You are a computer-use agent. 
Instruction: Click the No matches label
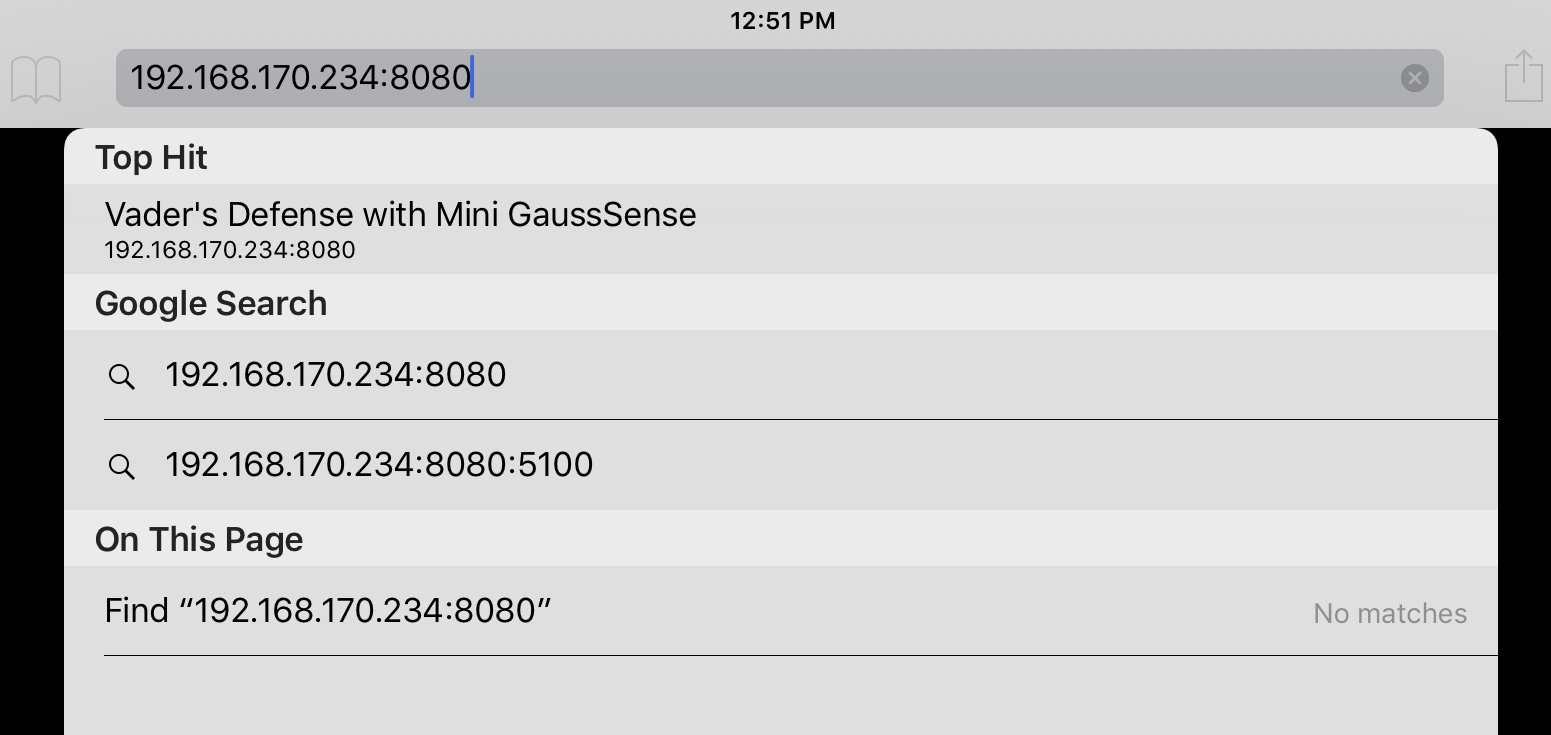[1390, 613]
